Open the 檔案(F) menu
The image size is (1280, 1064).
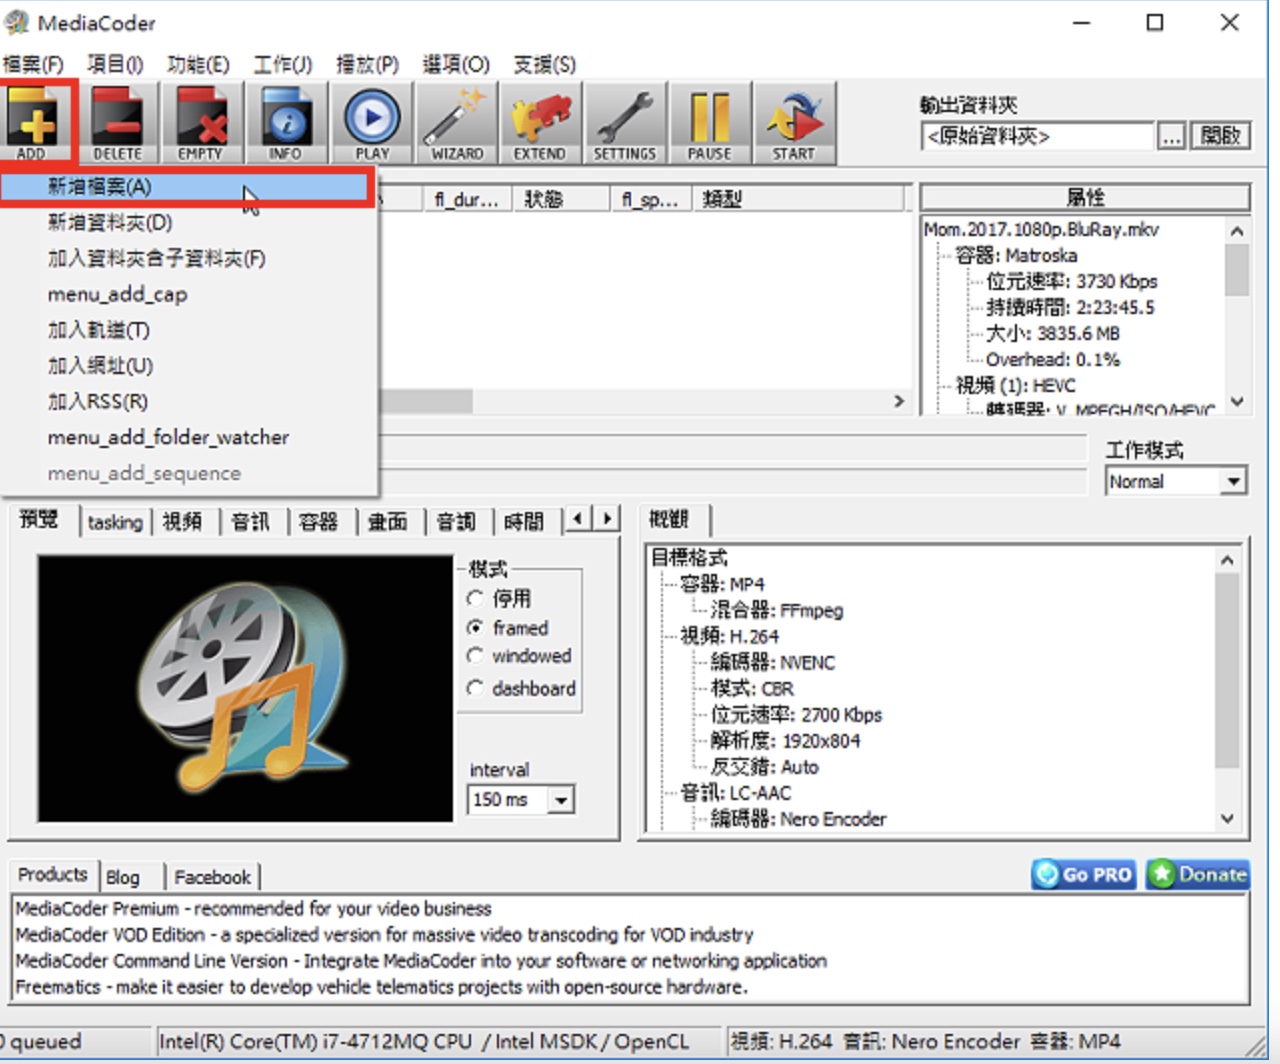pos(34,65)
